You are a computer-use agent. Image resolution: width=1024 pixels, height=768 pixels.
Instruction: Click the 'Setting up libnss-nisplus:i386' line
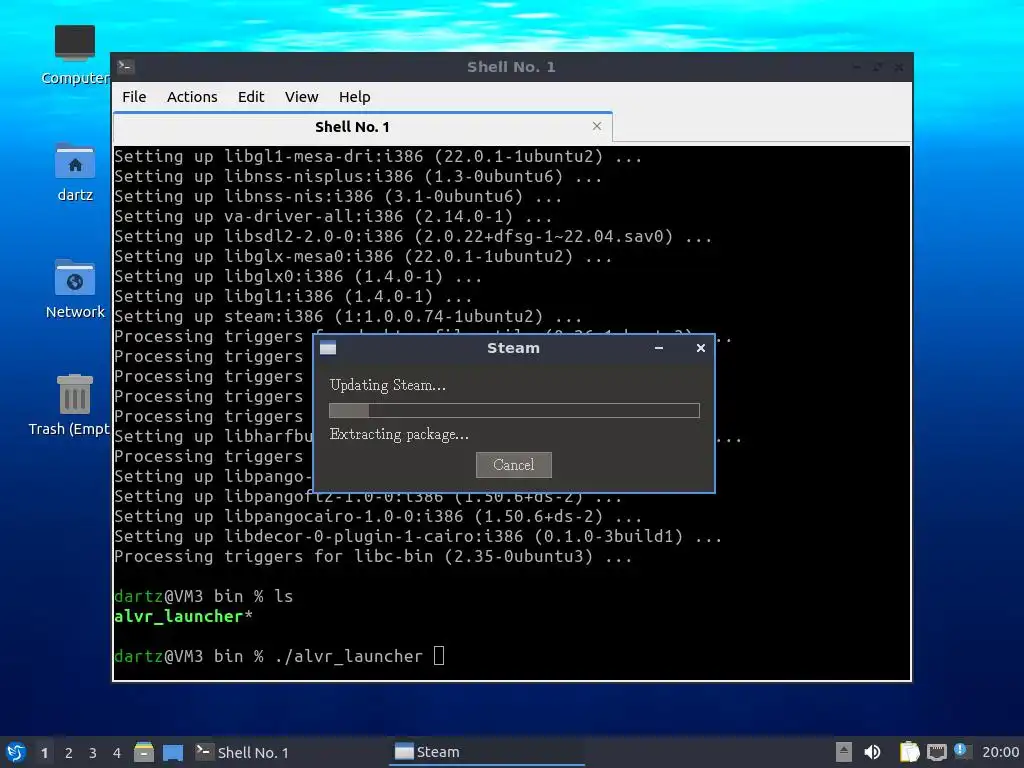coord(358,176)
